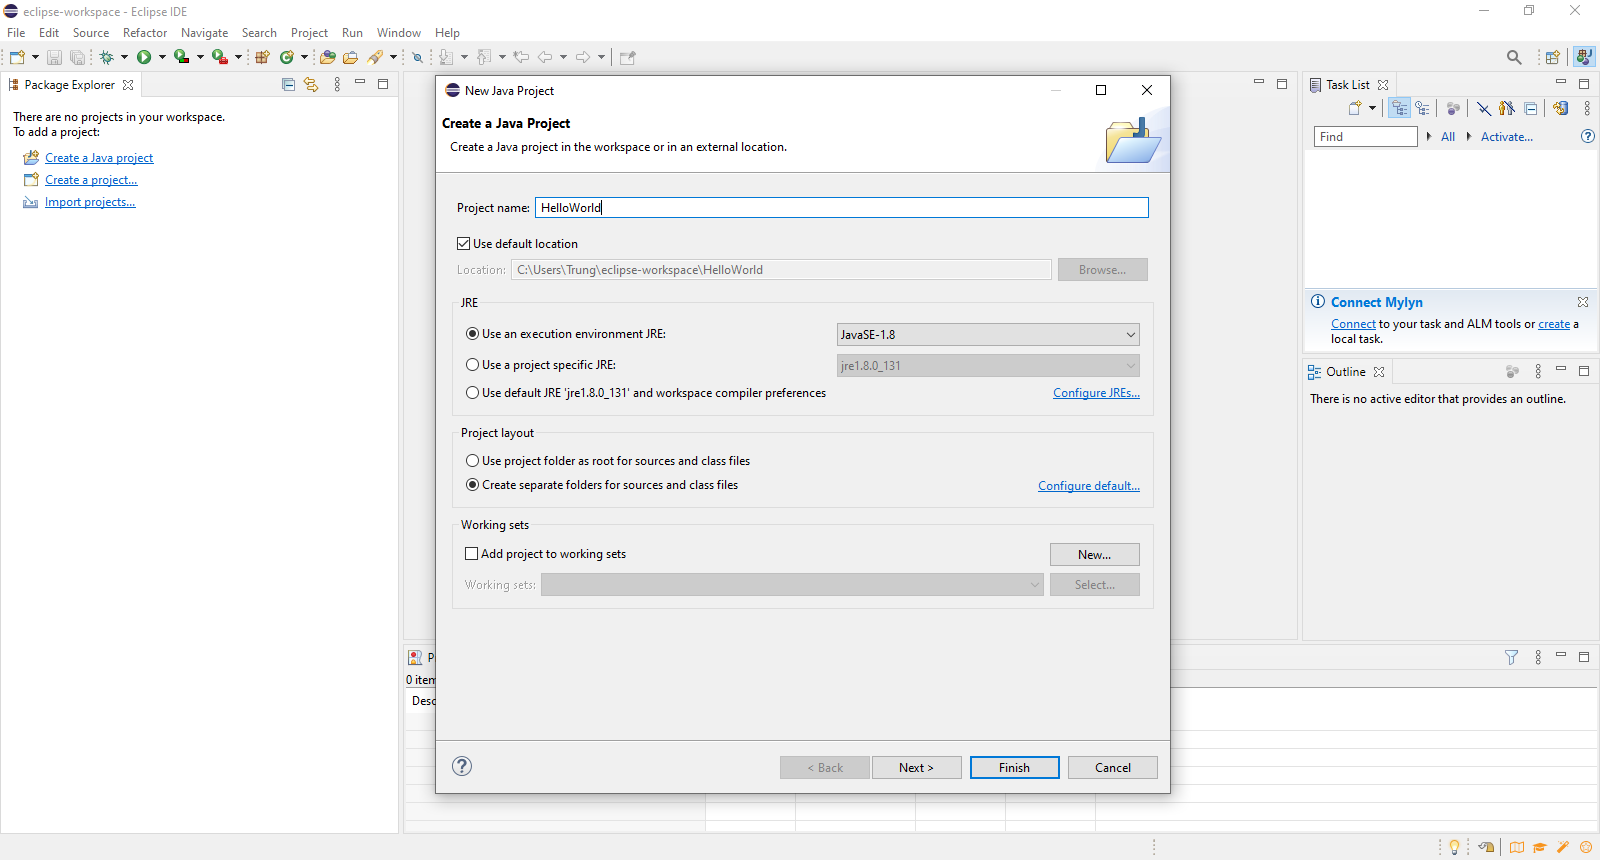Image resolution: width=1600 pixels, height=860 pixels.
Task: Expand the Activate arrow in Task List
Action: coord(1469,136)
